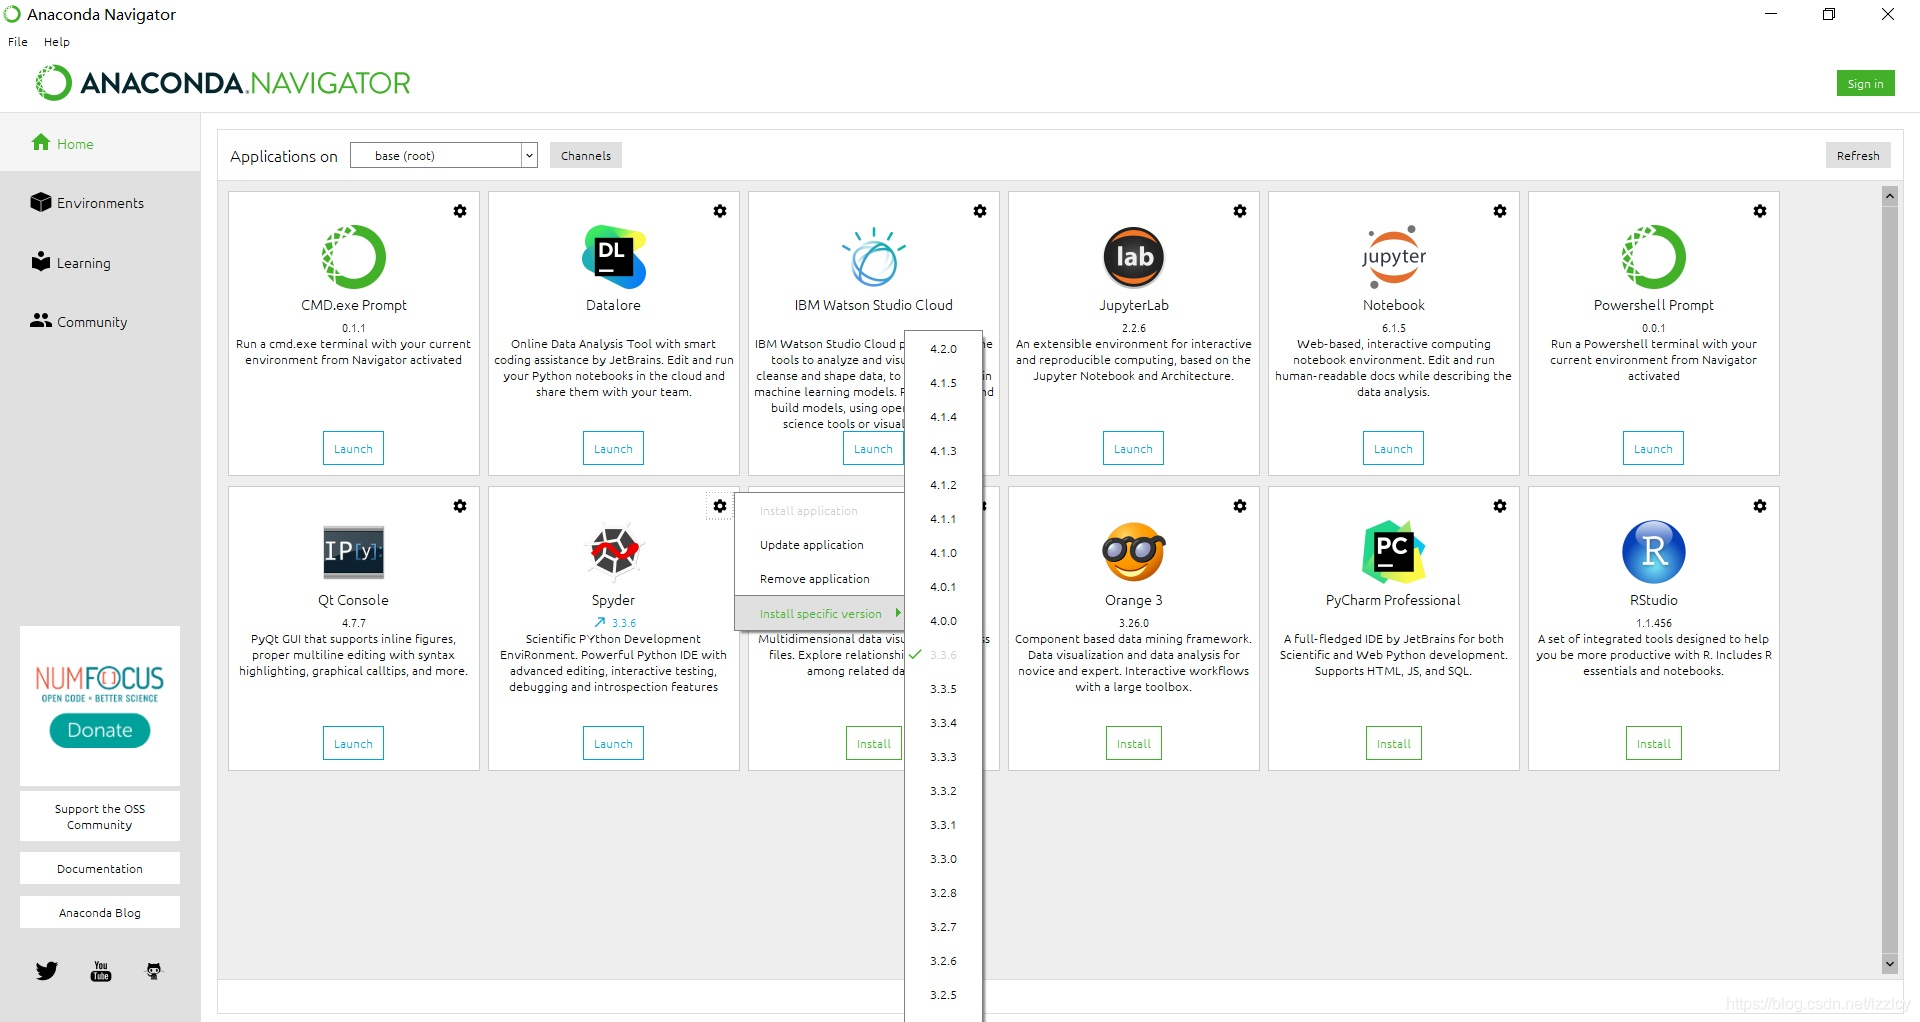Launch Qt Console
This screenshot has width=1920, height=1022.
[x=354, y=744]
